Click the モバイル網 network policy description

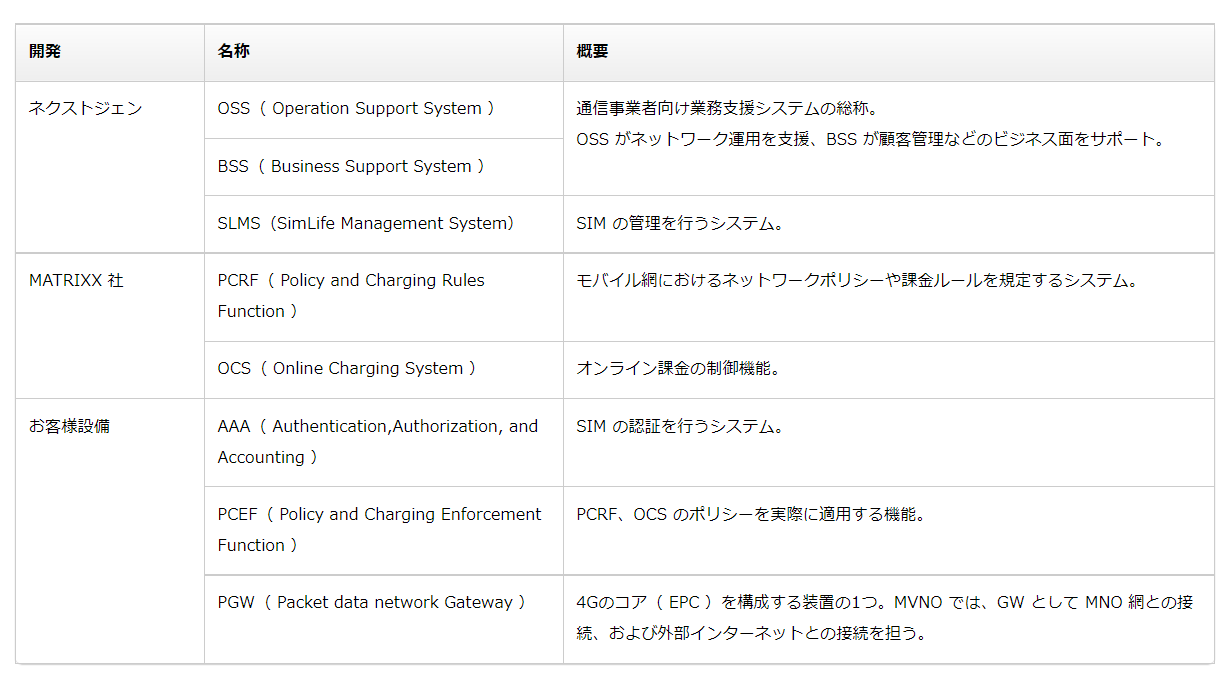857,281
